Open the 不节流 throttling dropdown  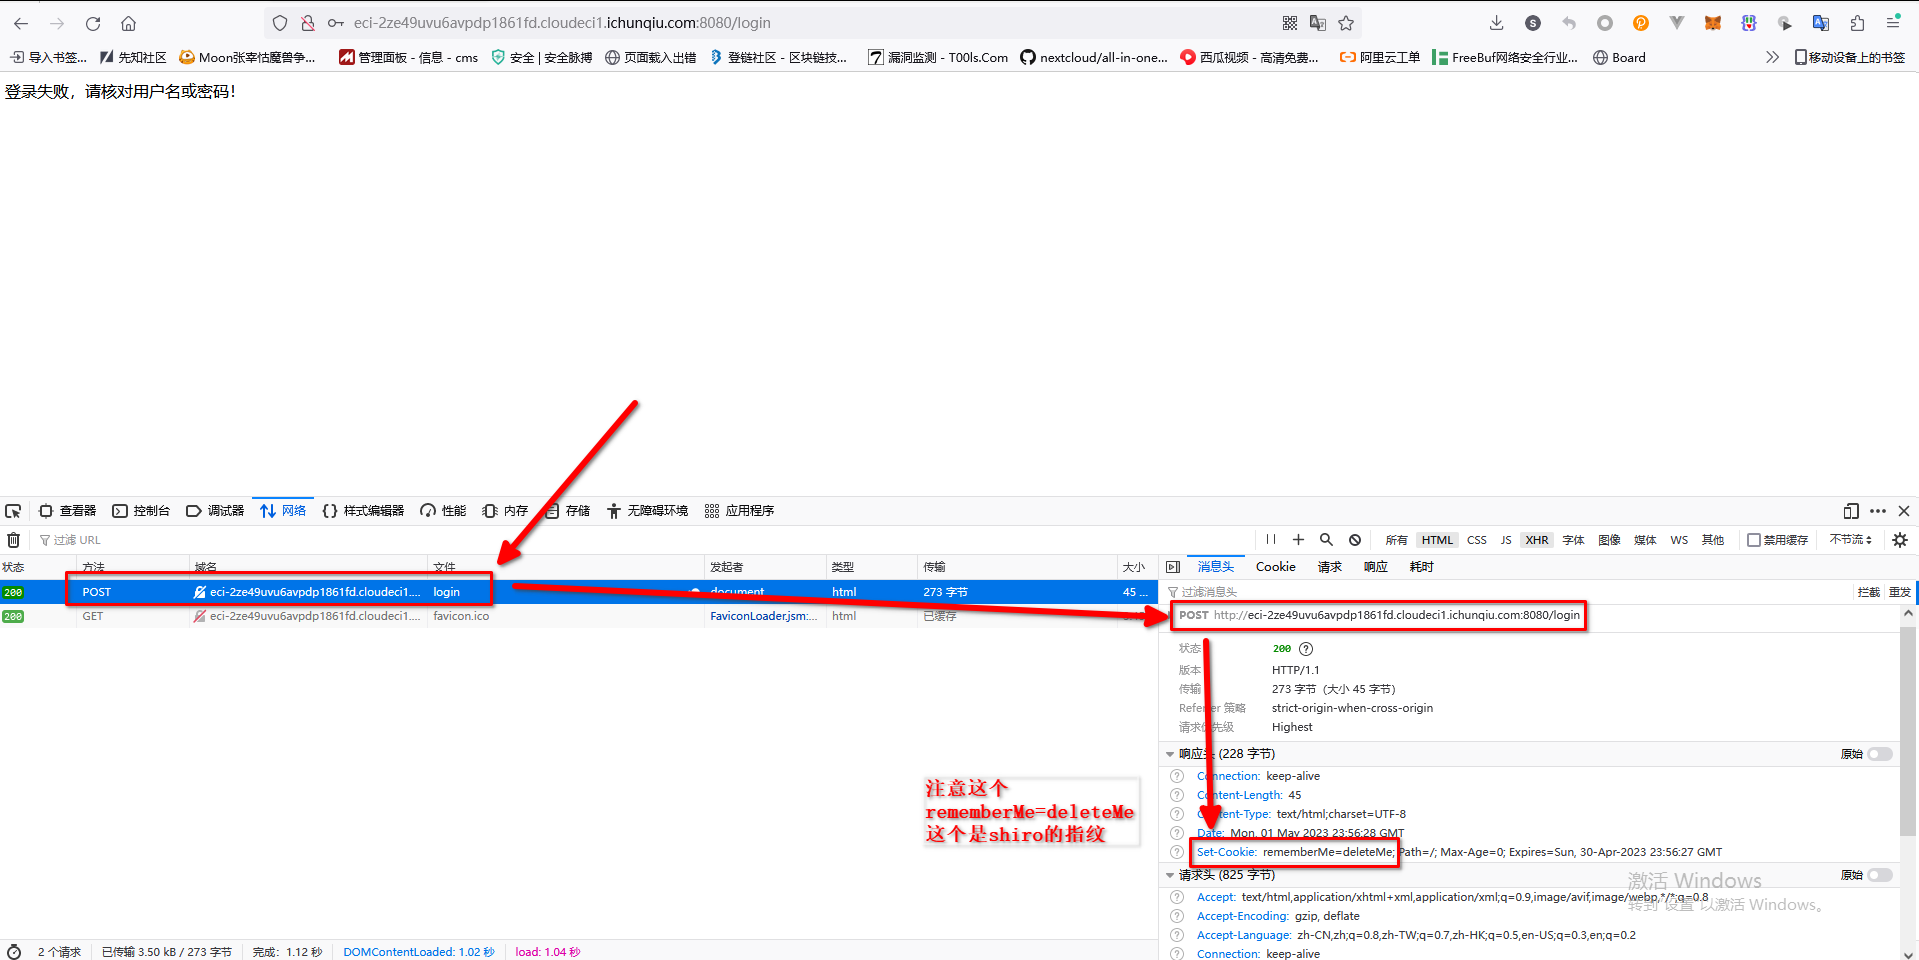(1850, 540)
